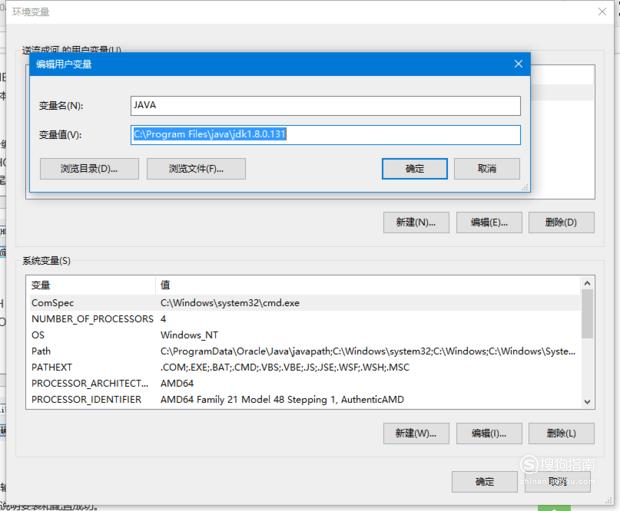The image size is (620, 511).
Task: Click the 变量值 field with jdk path
Action: 325,135
